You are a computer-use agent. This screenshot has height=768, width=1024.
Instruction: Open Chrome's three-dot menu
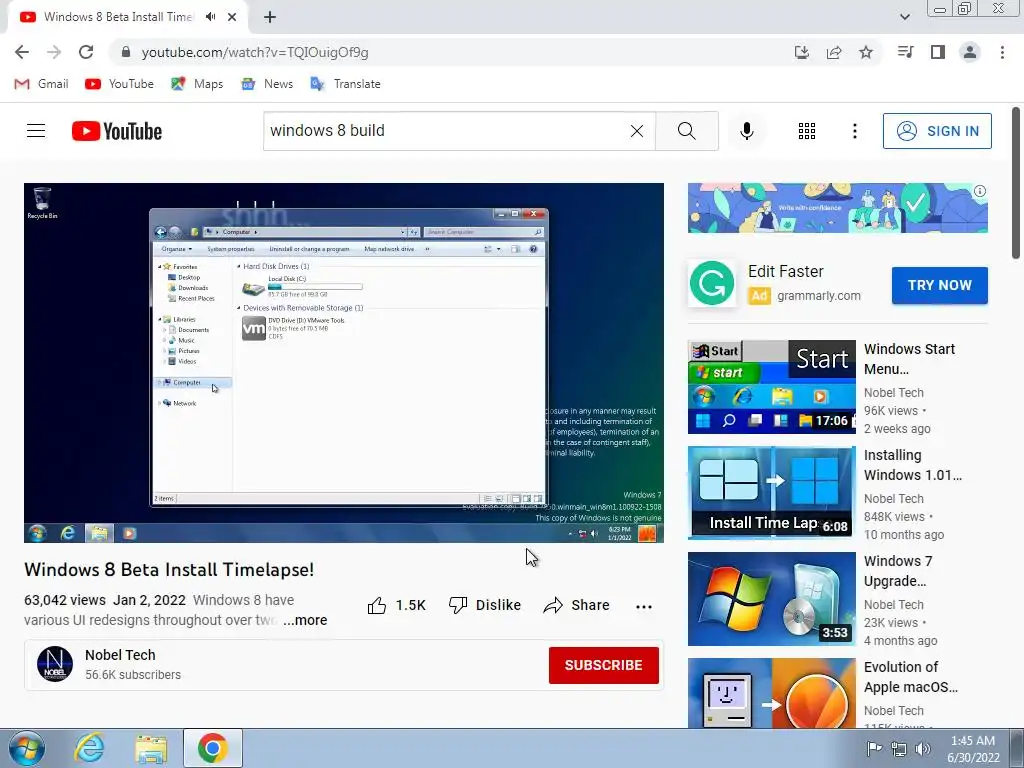click(1002, 52)
